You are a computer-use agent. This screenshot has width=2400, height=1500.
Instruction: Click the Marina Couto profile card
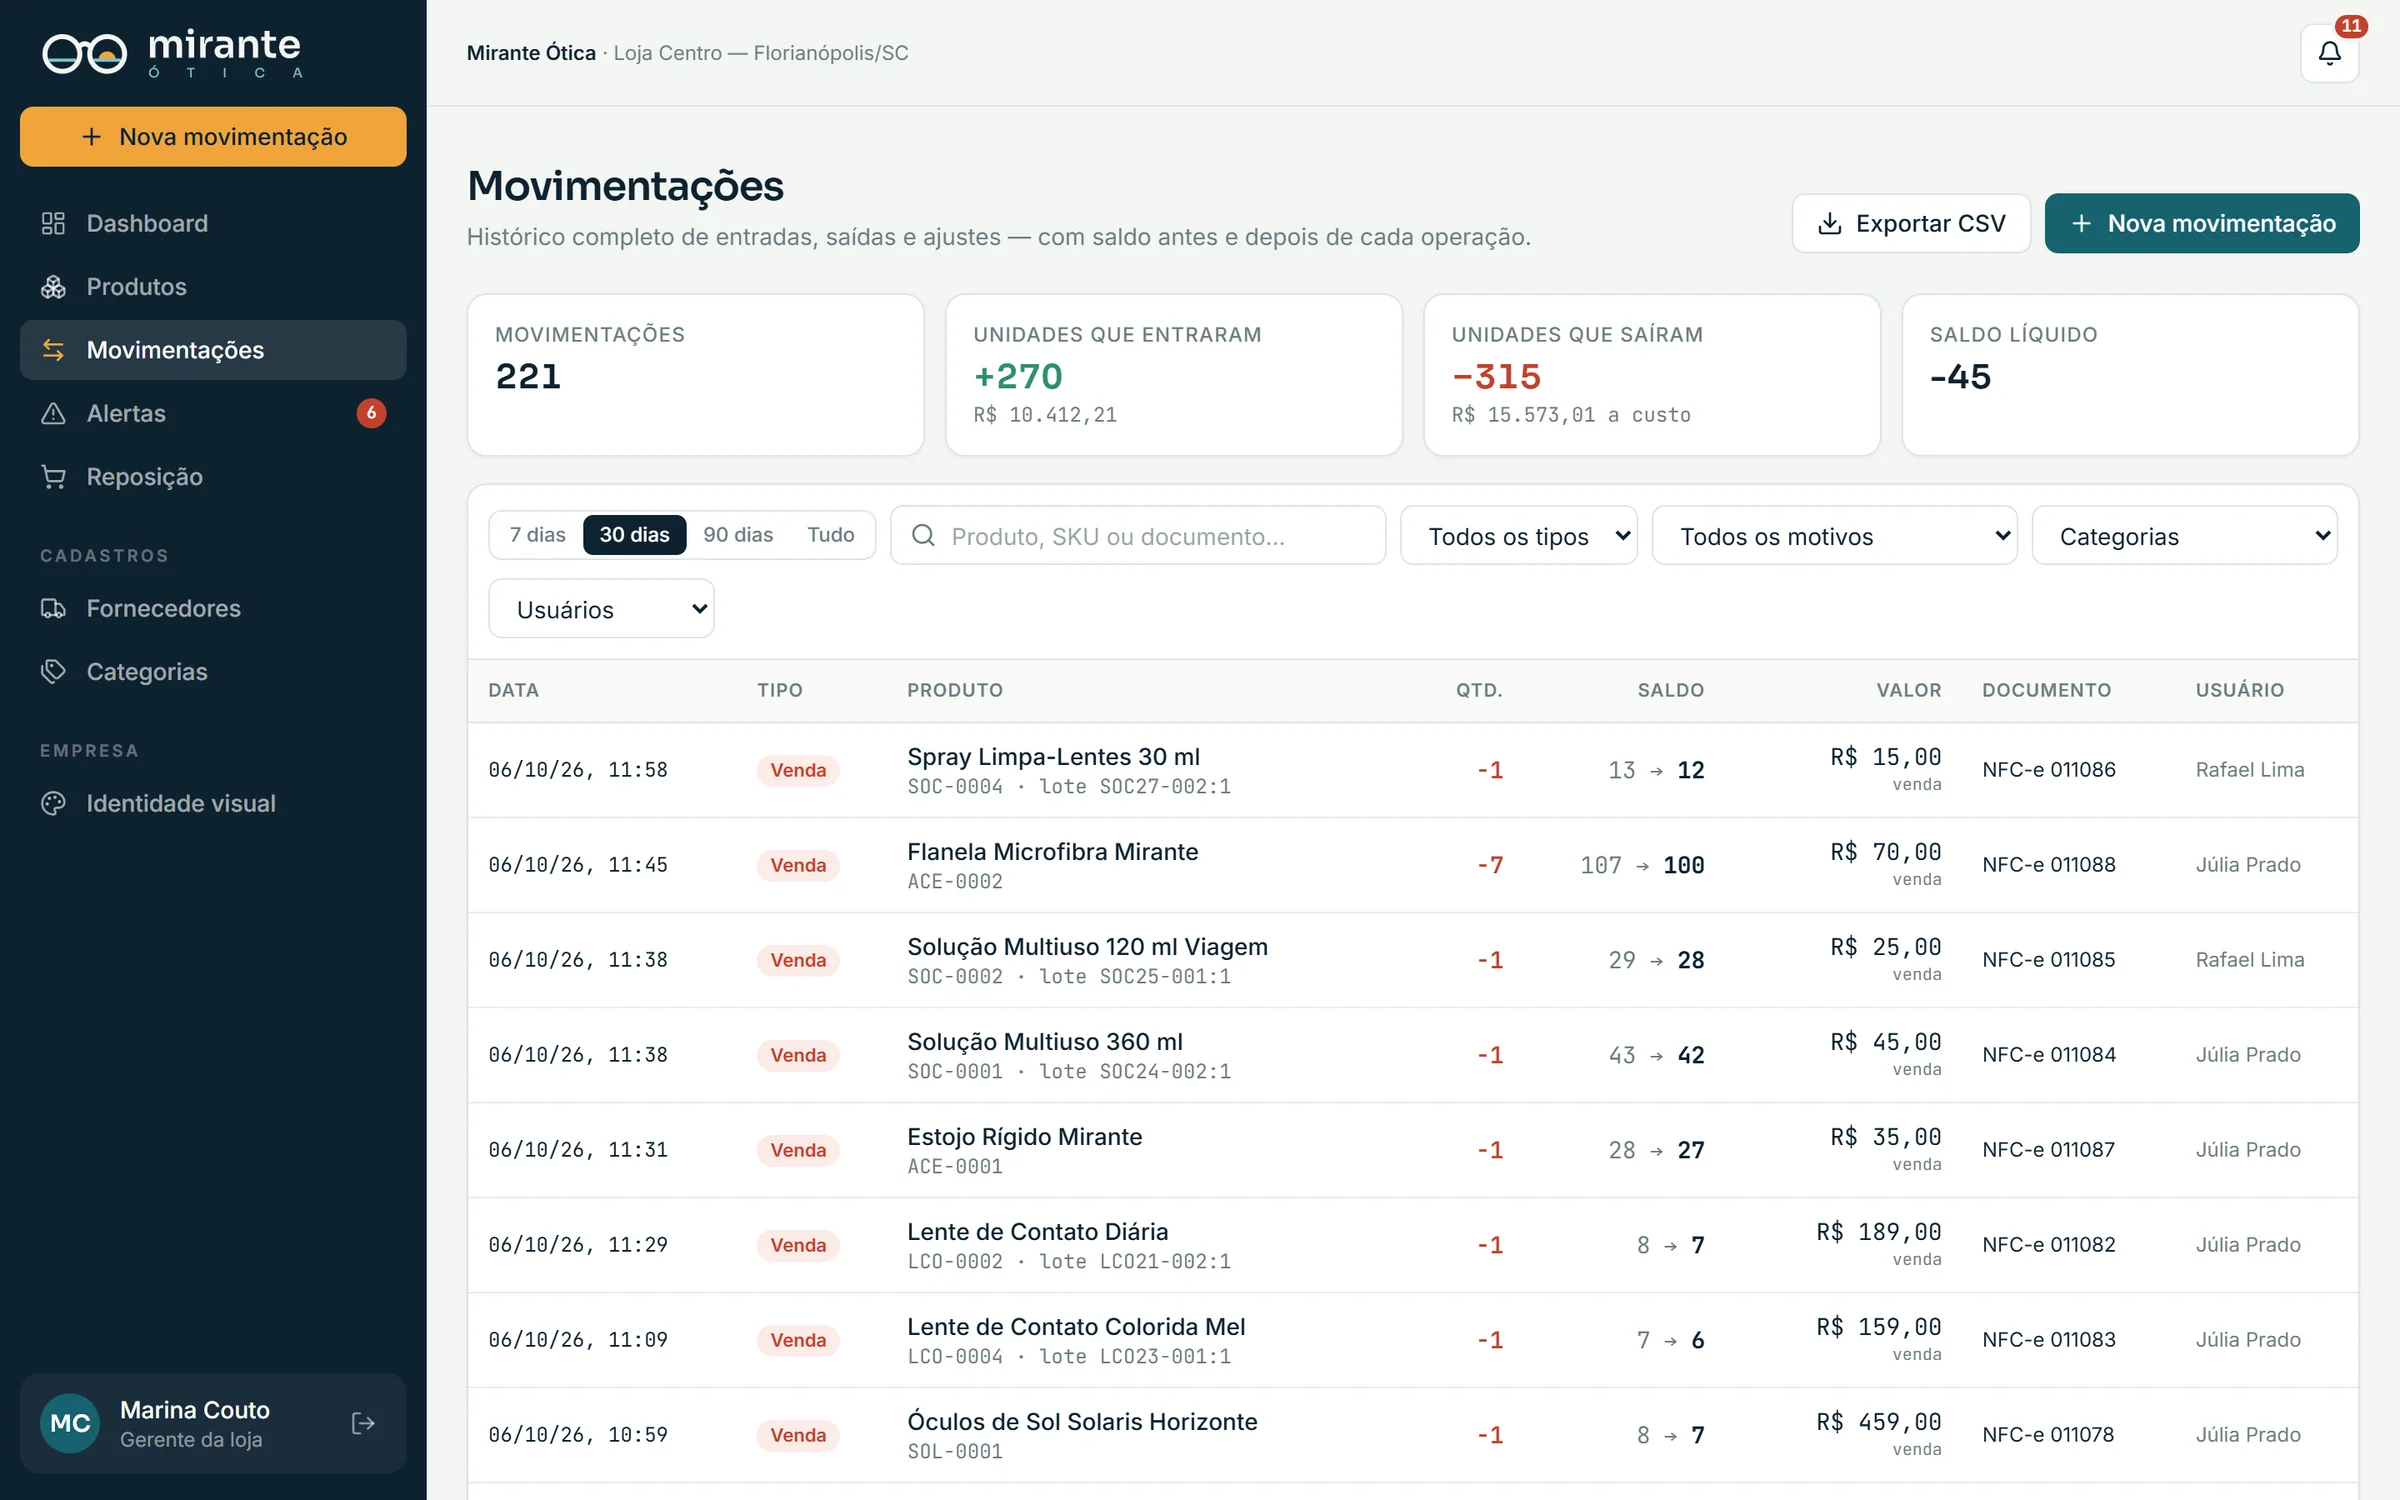213,1423
